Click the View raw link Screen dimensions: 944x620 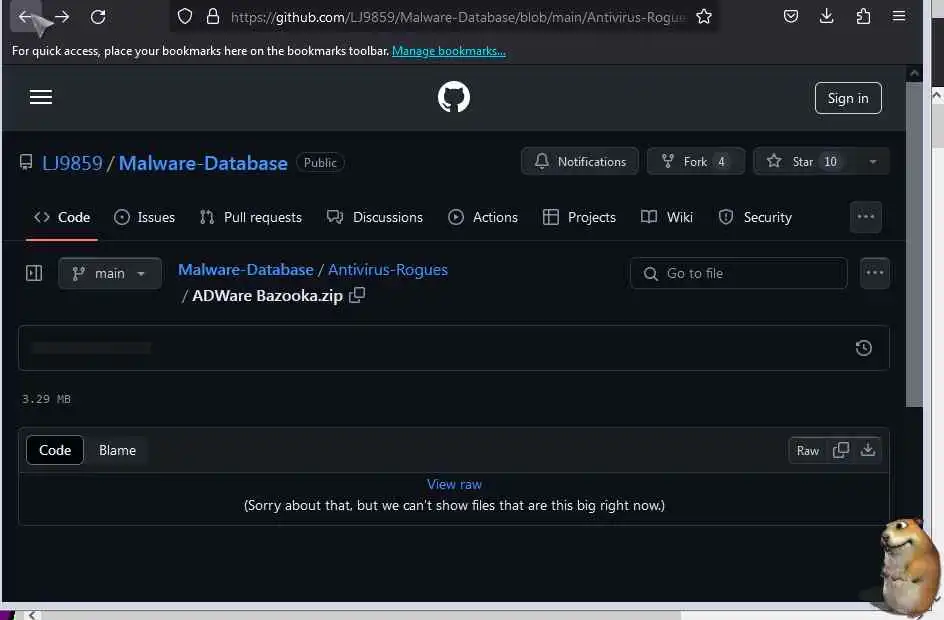click(454, 484)
